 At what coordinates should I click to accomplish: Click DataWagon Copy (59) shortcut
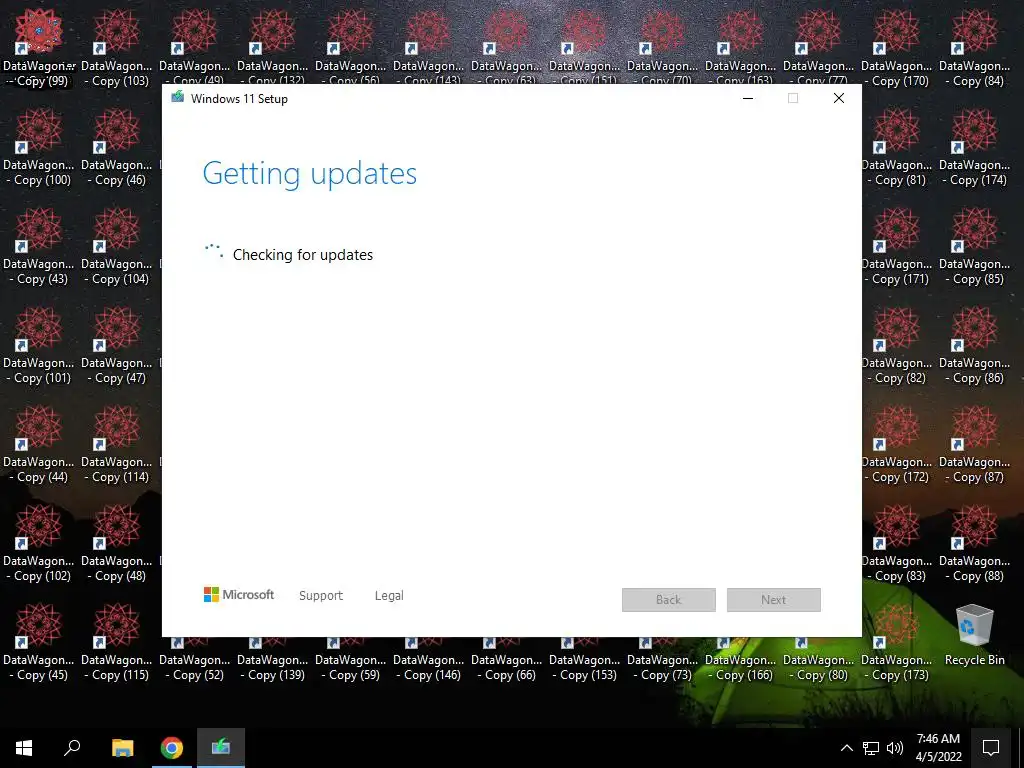(351, 660)
